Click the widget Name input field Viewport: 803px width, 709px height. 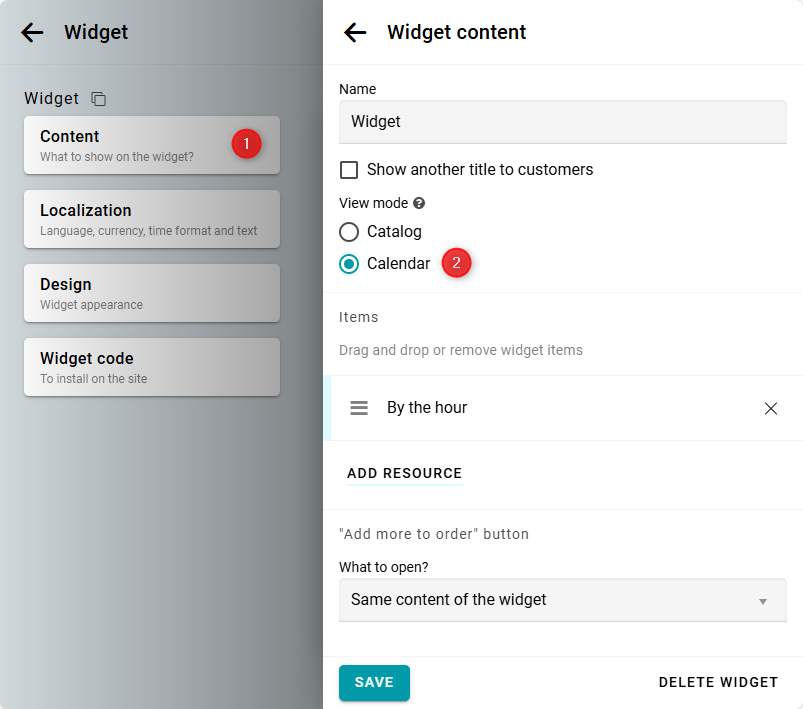(x=562, y=121)
